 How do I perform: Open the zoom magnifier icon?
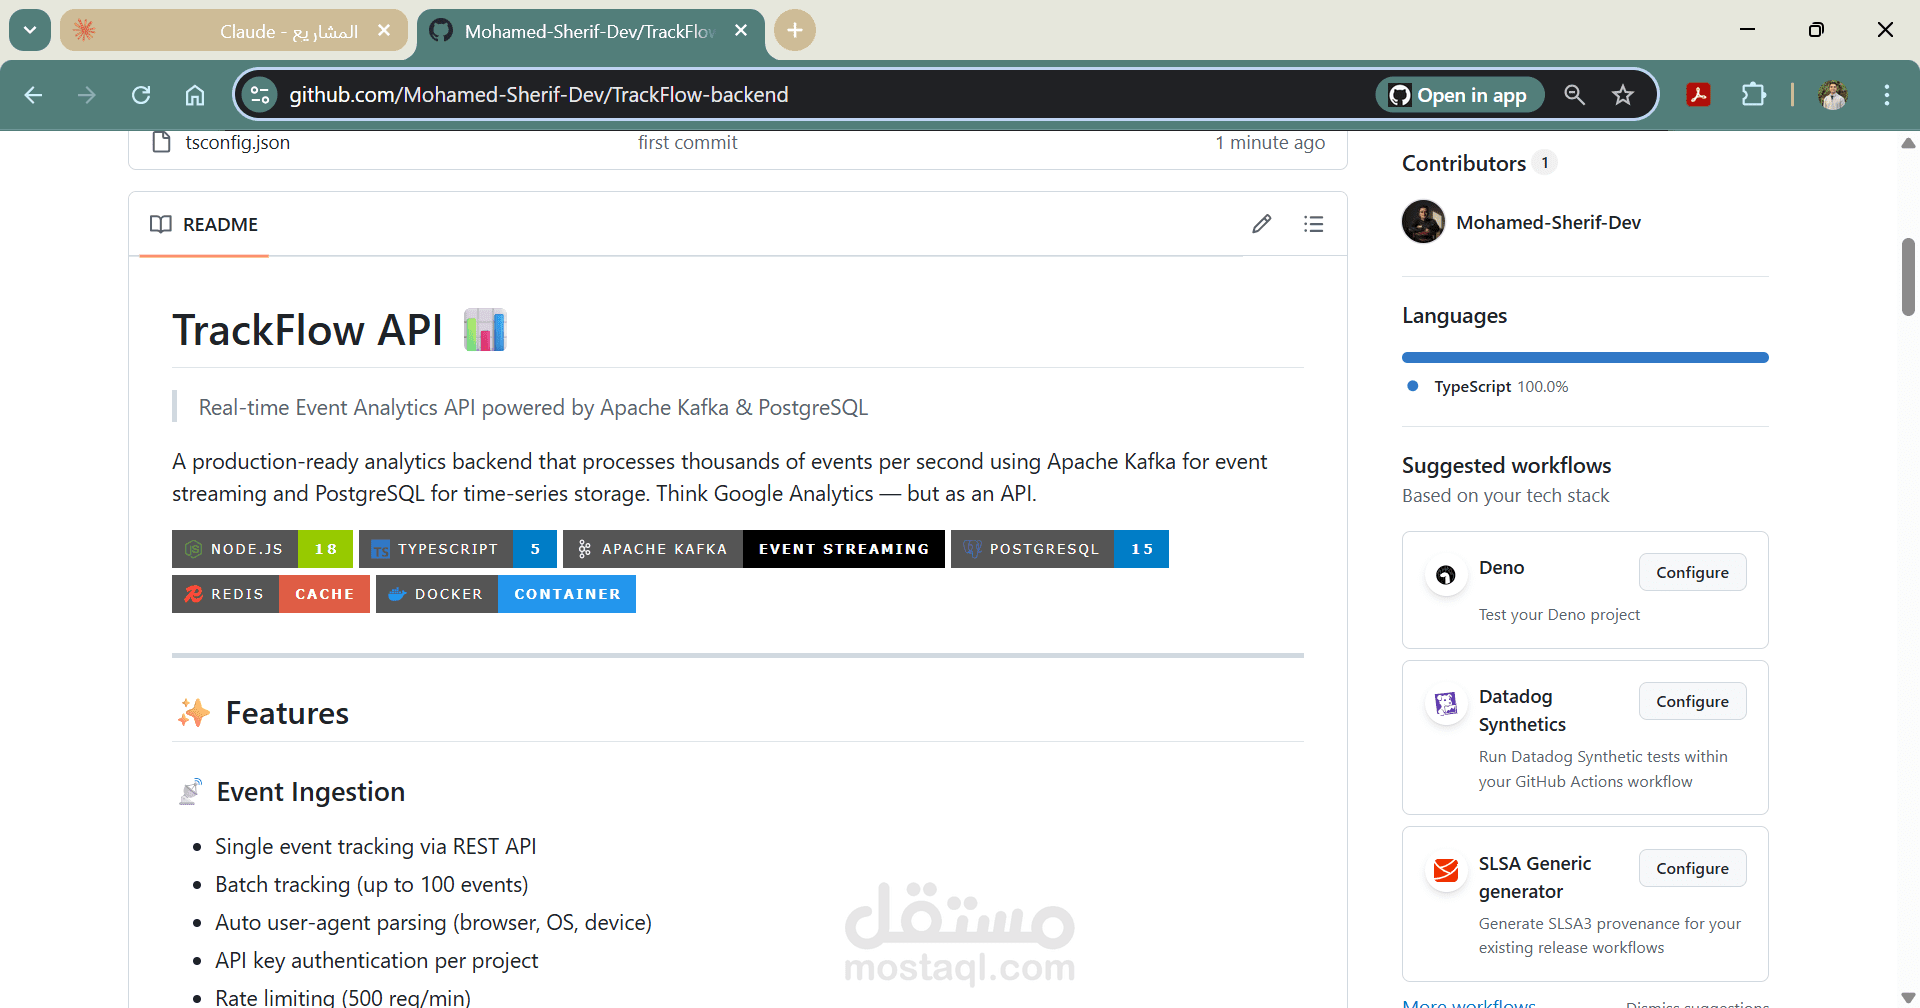click(1575, 95)
